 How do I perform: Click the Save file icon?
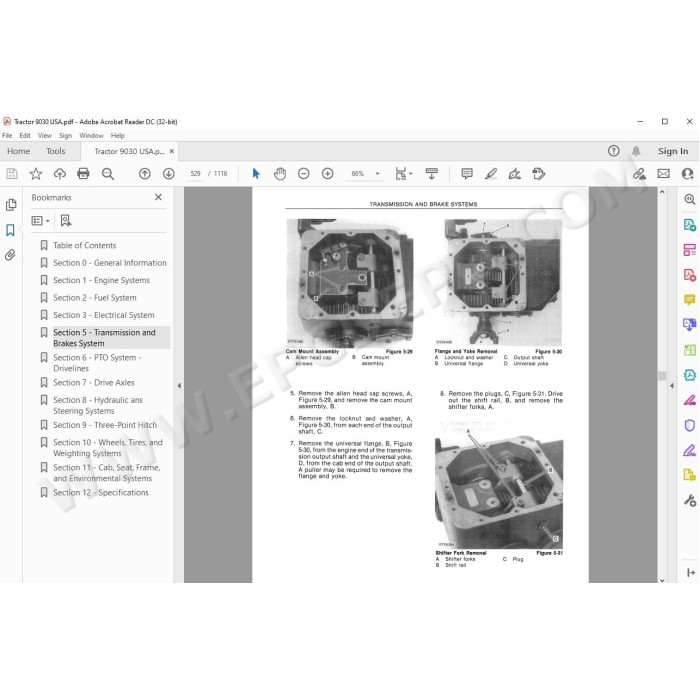[12, 174]
